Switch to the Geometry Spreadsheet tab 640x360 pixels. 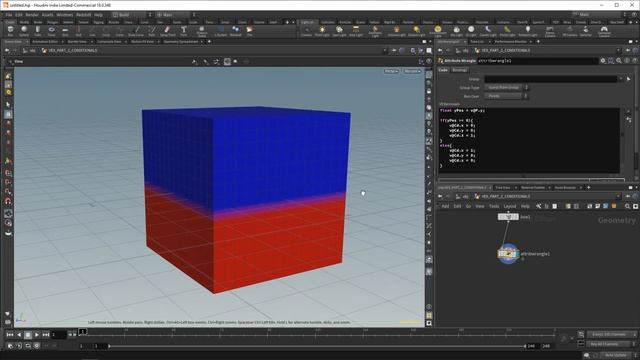coord(180,42)
